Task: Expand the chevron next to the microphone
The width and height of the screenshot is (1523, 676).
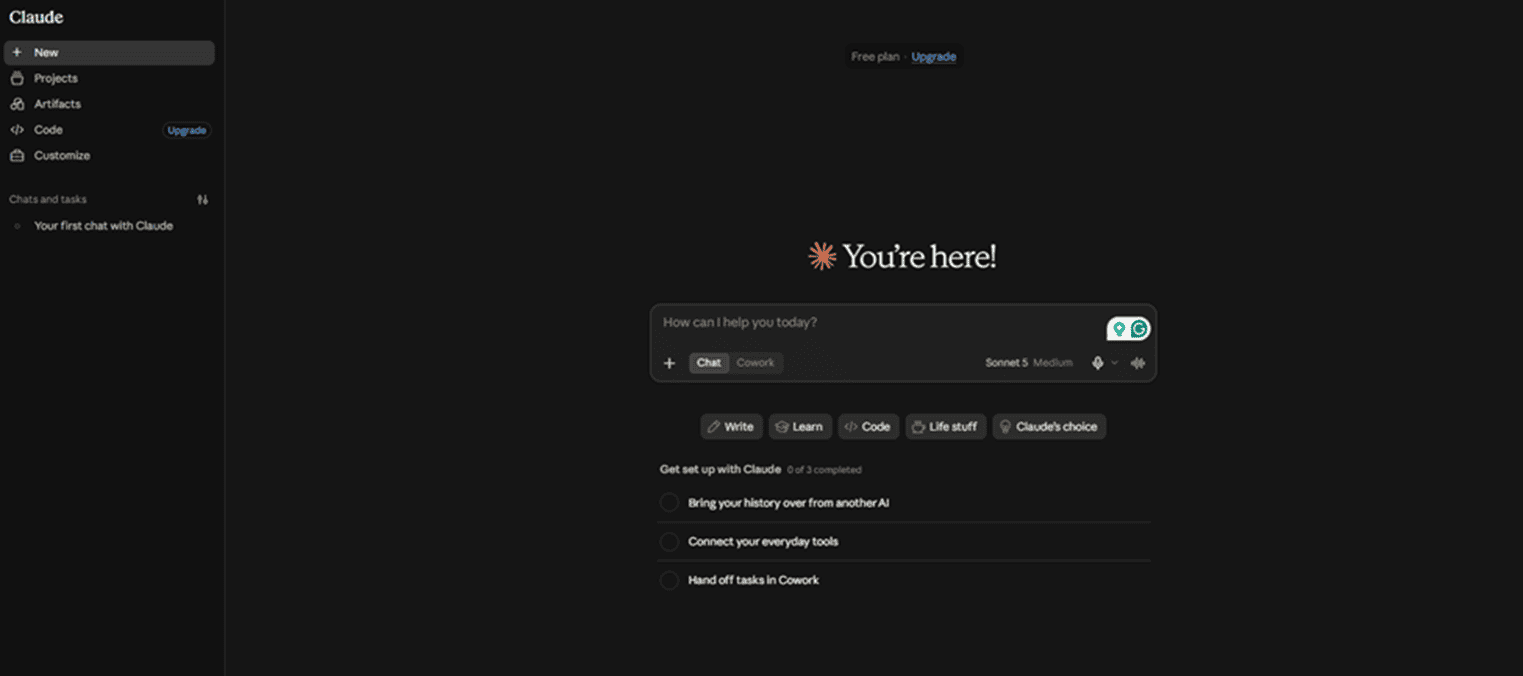Action: 1114,363
